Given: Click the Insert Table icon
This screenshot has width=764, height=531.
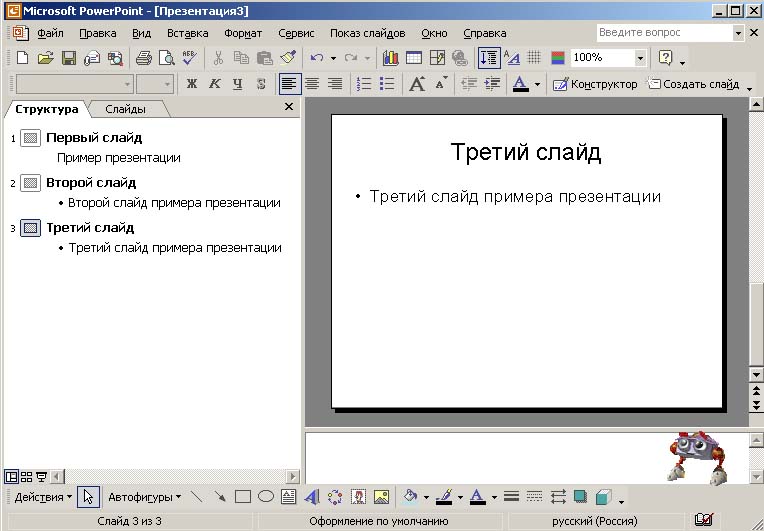Looking at the screenshot, I should [414, 58].
